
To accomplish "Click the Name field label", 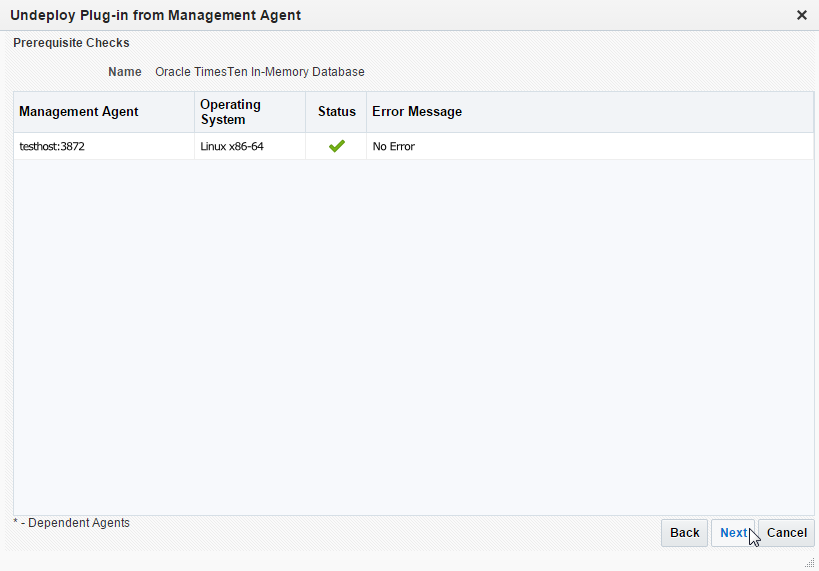I will tap(125, 72).
